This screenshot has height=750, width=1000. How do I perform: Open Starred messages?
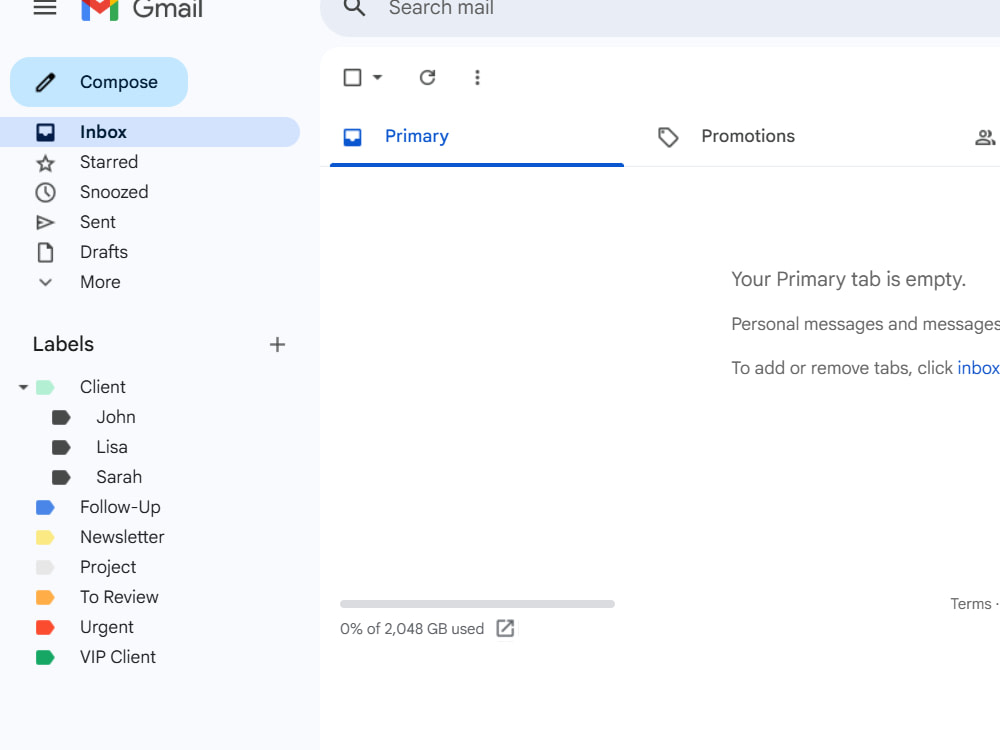point(150,162)
